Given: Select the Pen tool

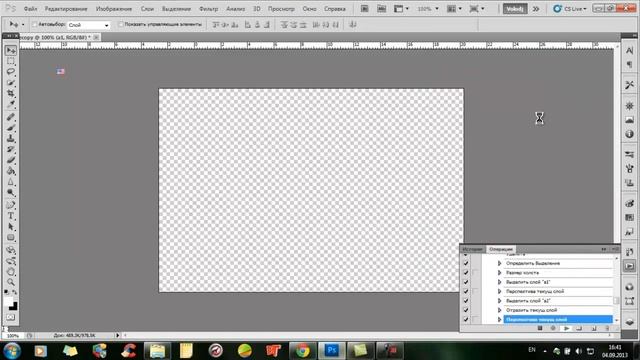Looking at the screenshot, I should click(11, 205).
